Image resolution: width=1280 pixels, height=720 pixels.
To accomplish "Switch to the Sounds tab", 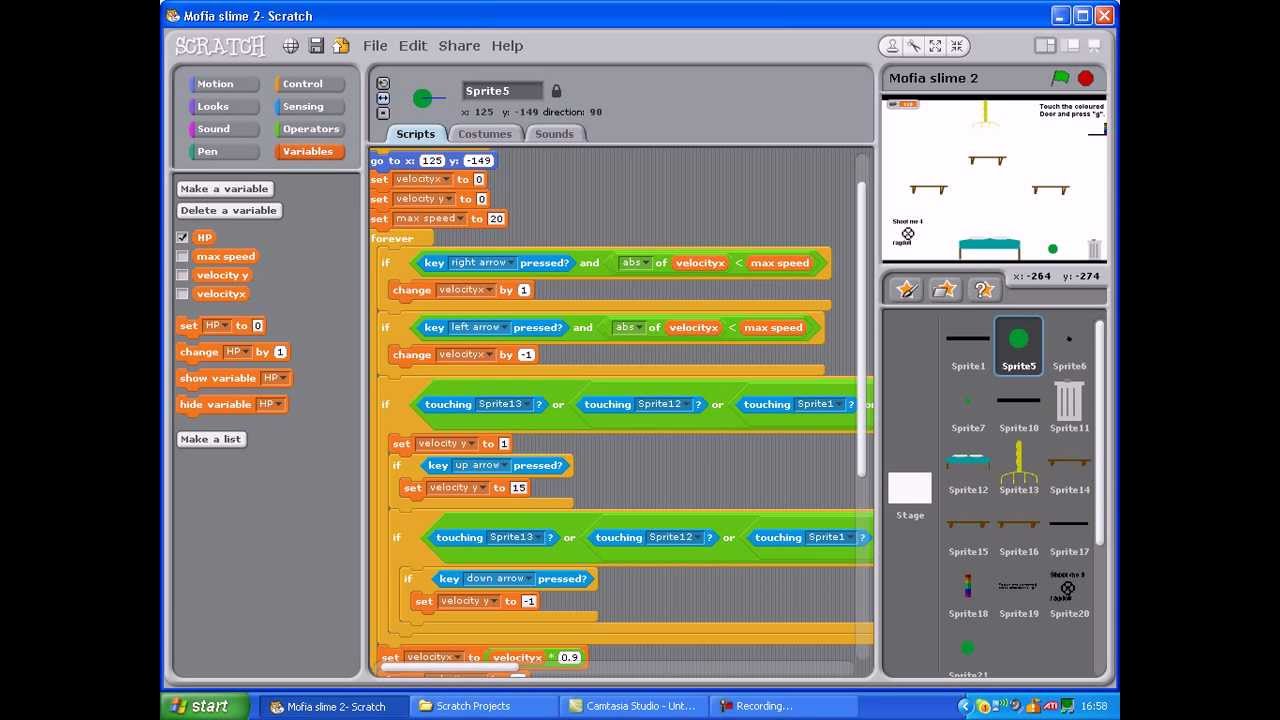I will click(554, 134).
